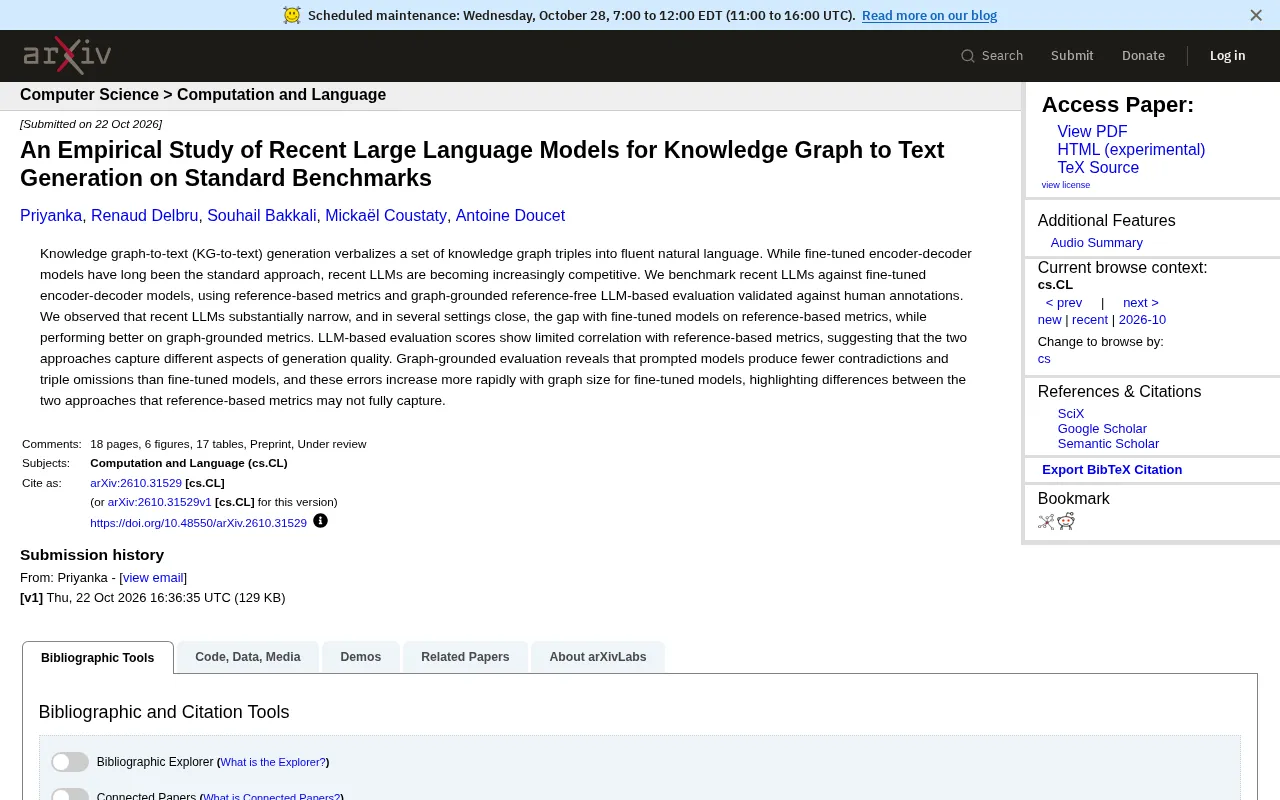
Task: Click the arXiv:2610.31529 cite link
Action: click(136, 483)
